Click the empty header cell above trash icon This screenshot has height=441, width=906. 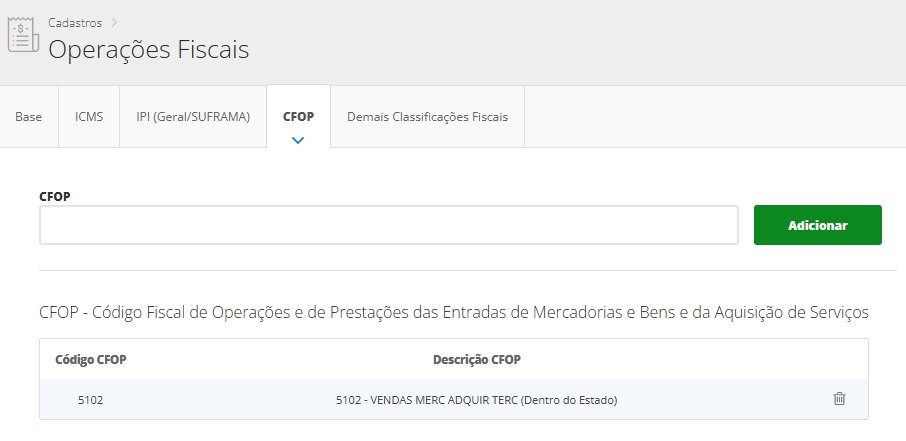(x=839, y=359)
